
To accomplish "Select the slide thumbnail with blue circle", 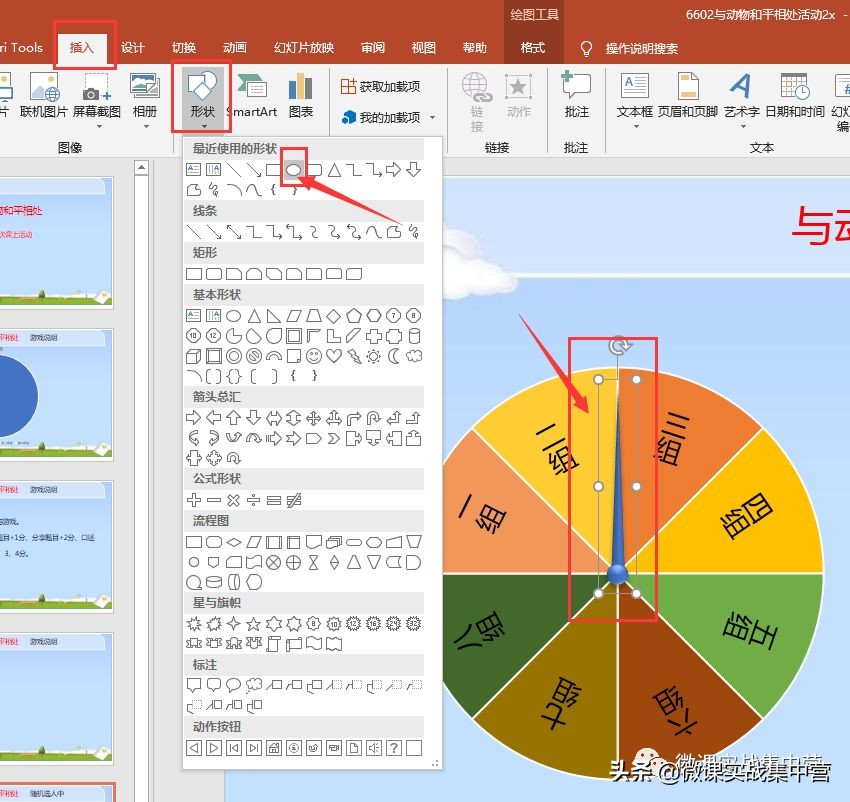I will (x=56, y=395).
